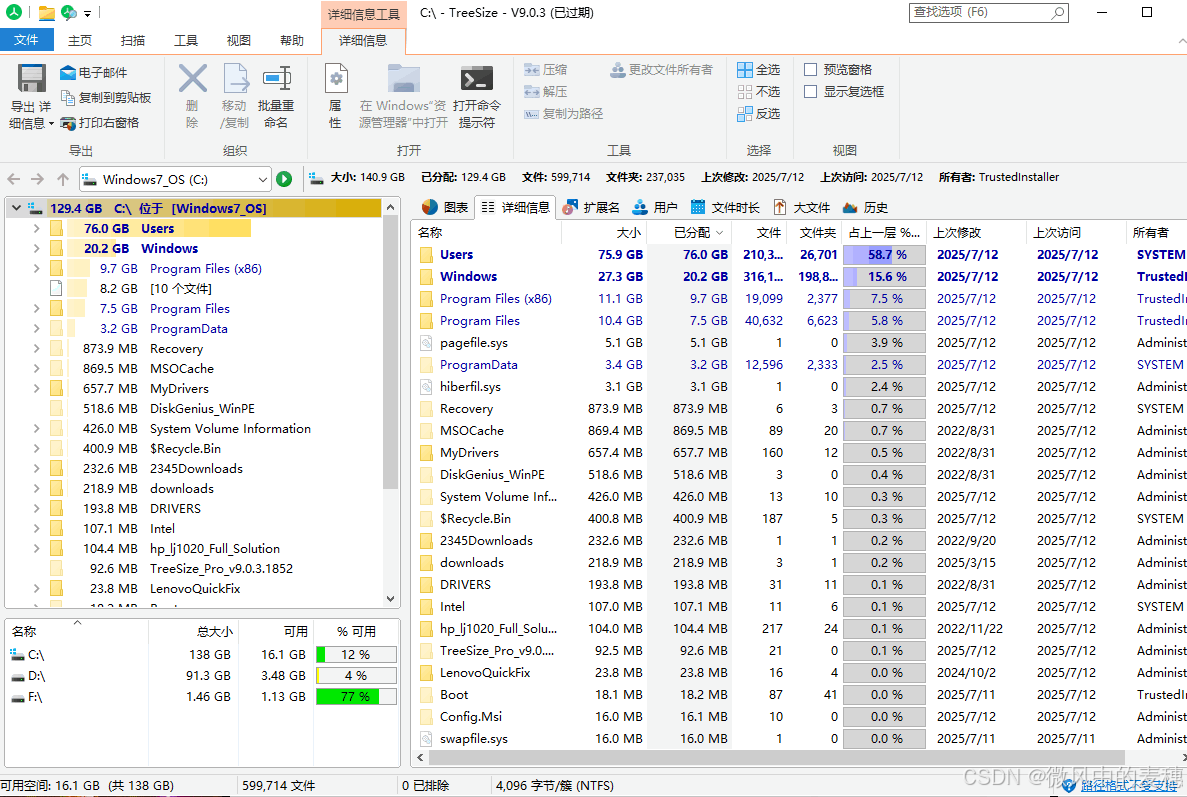The width and height of the screenshot is (1187, 797).
Task: Open the Scan (扫描) ribbon tab
Action: tap(132, 40)
